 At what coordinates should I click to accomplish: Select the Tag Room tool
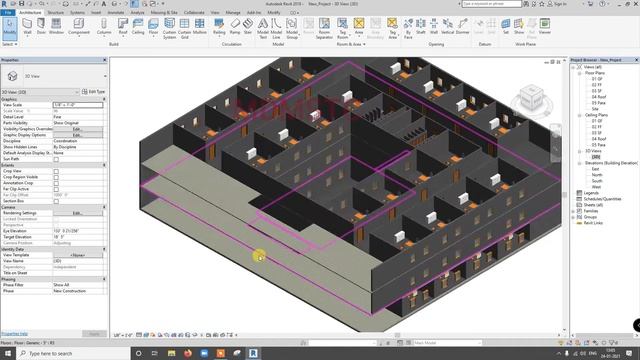(342, 28)
